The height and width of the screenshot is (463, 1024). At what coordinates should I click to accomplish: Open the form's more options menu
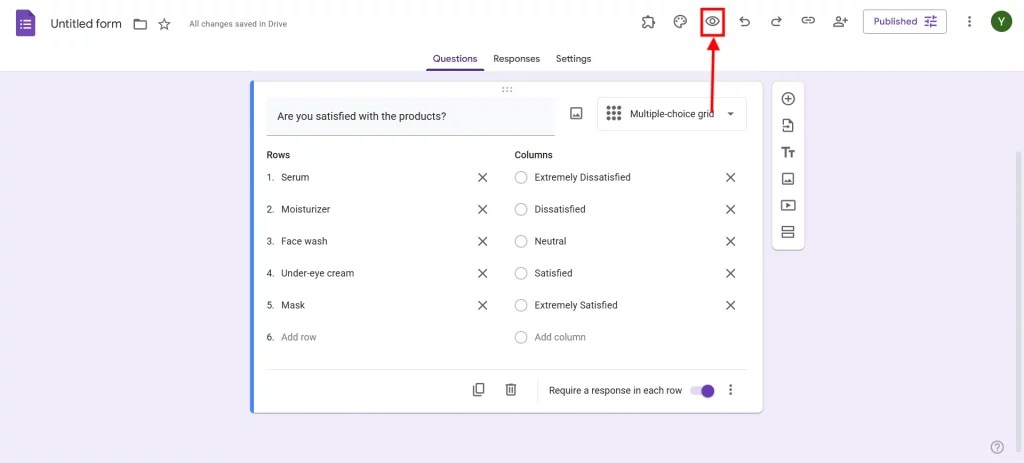[969, 22]
